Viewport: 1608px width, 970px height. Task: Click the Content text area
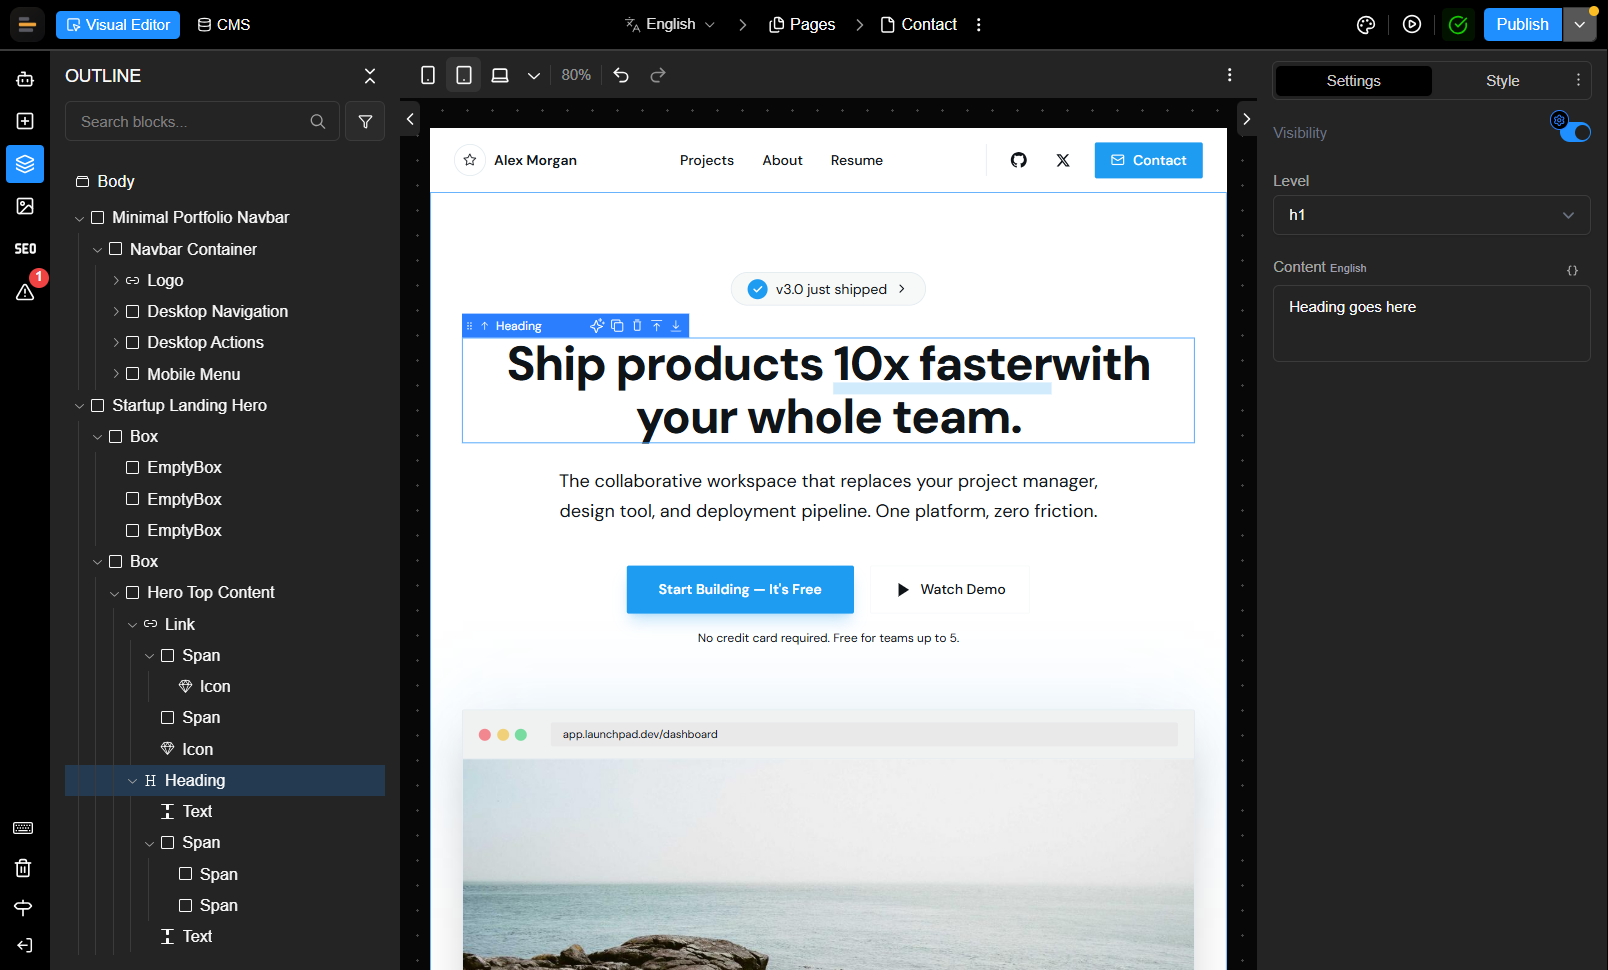pyautogui.click(x=1431, y=323)
